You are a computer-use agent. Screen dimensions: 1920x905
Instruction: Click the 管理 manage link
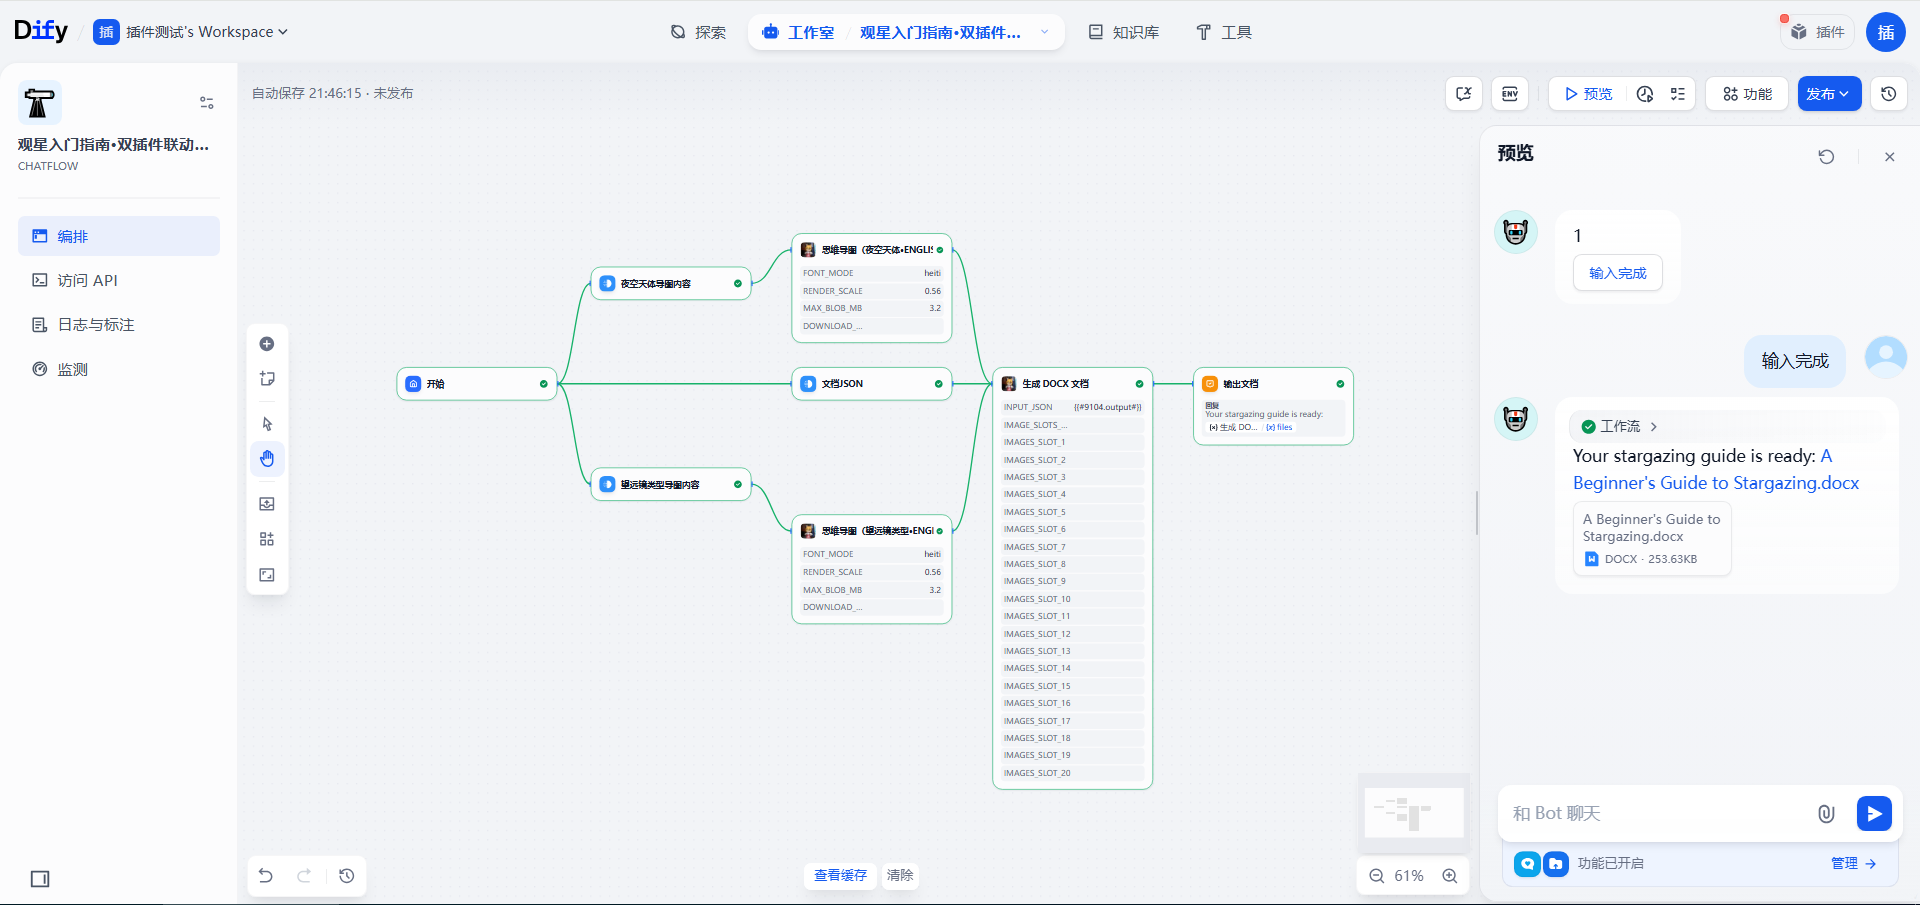pos(1854,864)
